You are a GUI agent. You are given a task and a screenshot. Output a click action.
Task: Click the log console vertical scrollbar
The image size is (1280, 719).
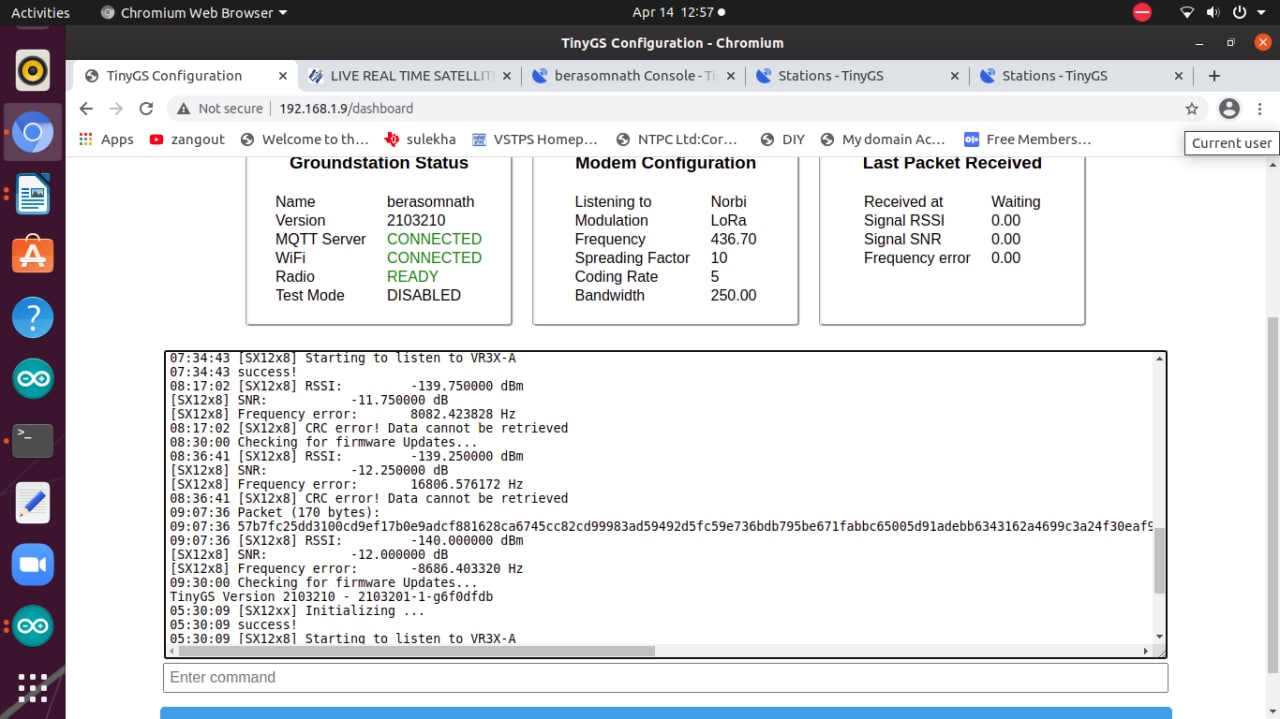point(1159,560)
